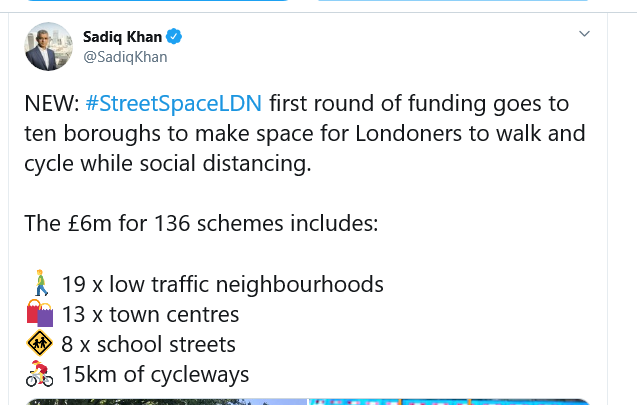The image size is (637, 405).
Task: Open the #StreetSpaceLDN hashtag link
Action: (x=174, y=104)
